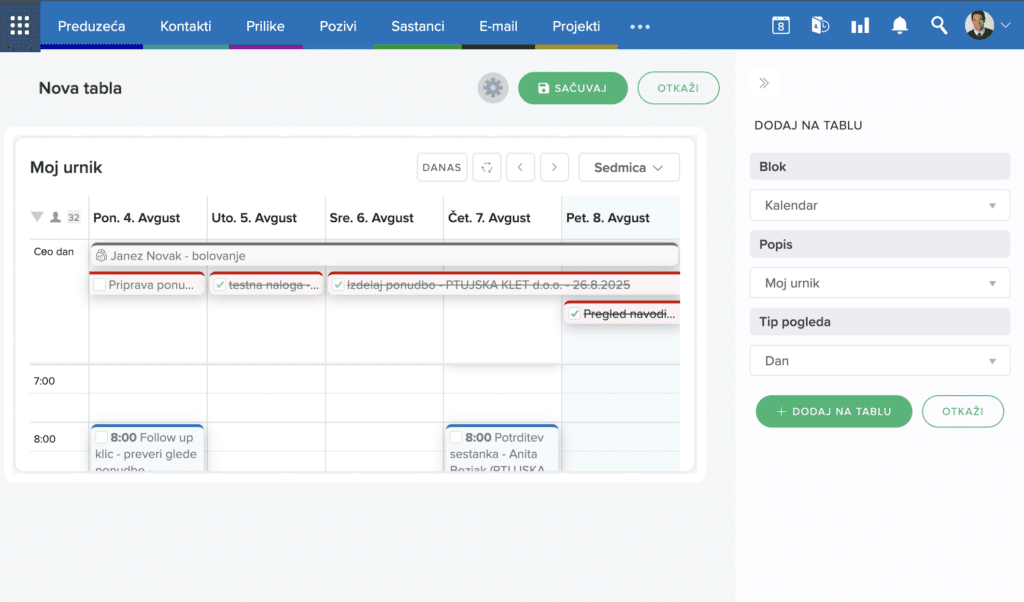Screen dimensions: 1024x602
Task: Jump to today with DANAS
Action: [442, 167]
